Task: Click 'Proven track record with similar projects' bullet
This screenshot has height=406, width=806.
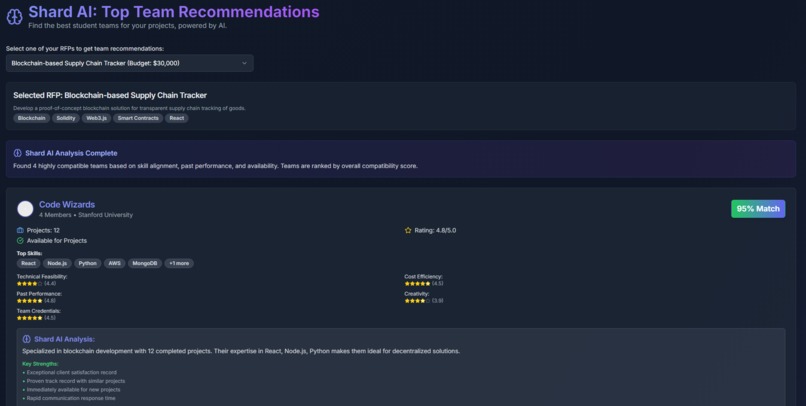Action: click(x=76, y=381)
